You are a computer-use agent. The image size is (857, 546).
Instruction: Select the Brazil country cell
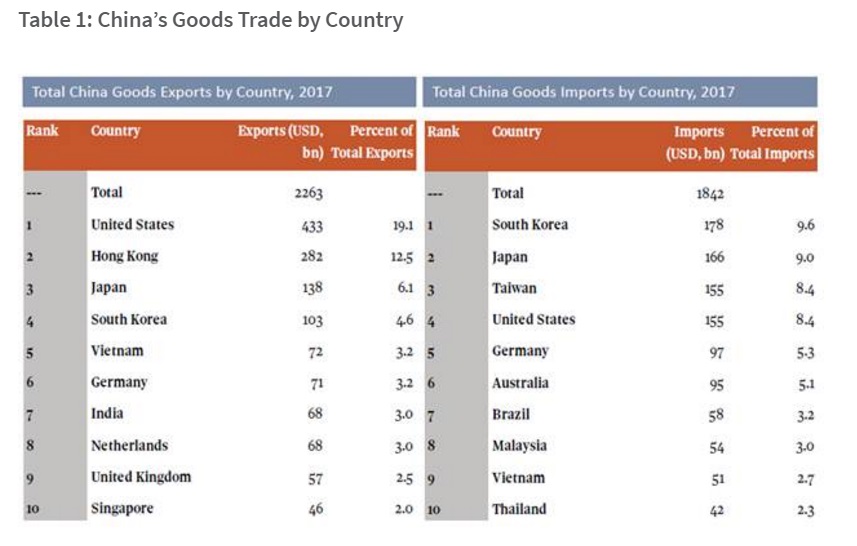510,414
